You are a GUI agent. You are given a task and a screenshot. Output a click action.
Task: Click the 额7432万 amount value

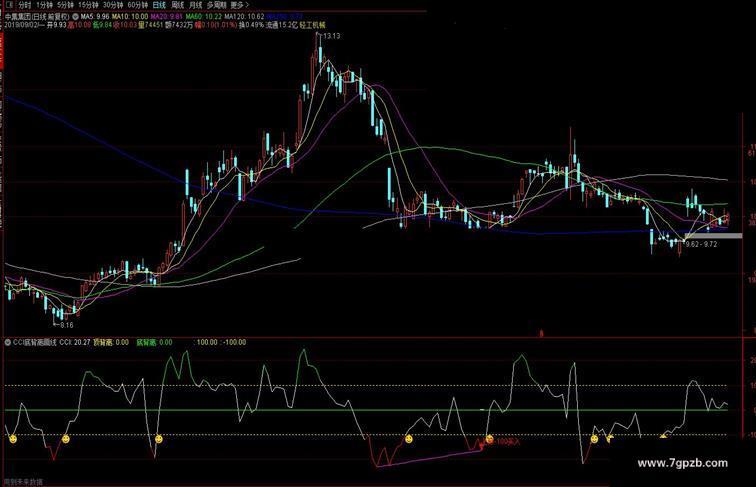[x=179, y=25]
